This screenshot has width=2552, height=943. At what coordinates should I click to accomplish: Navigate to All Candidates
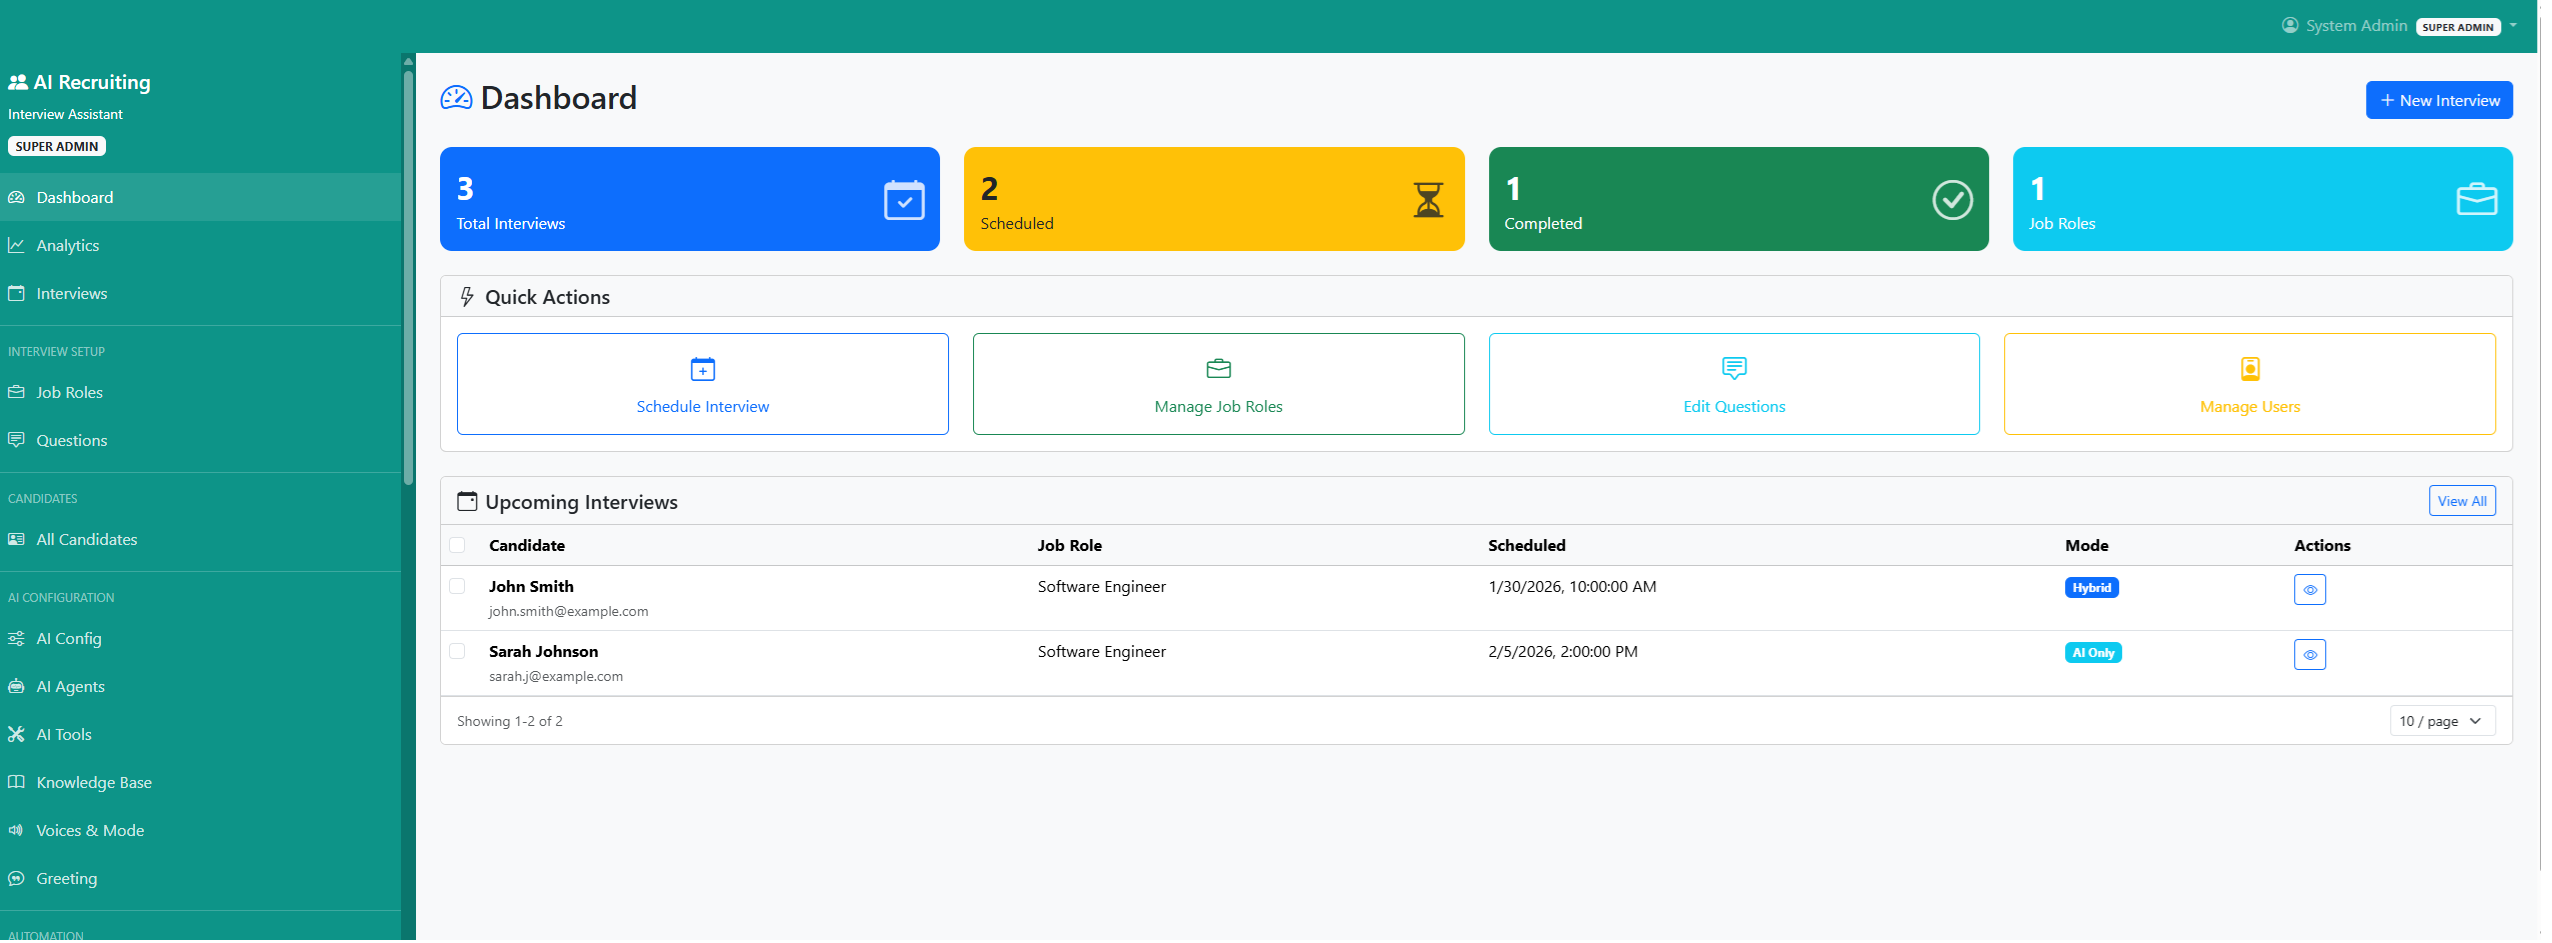[87, 539]
